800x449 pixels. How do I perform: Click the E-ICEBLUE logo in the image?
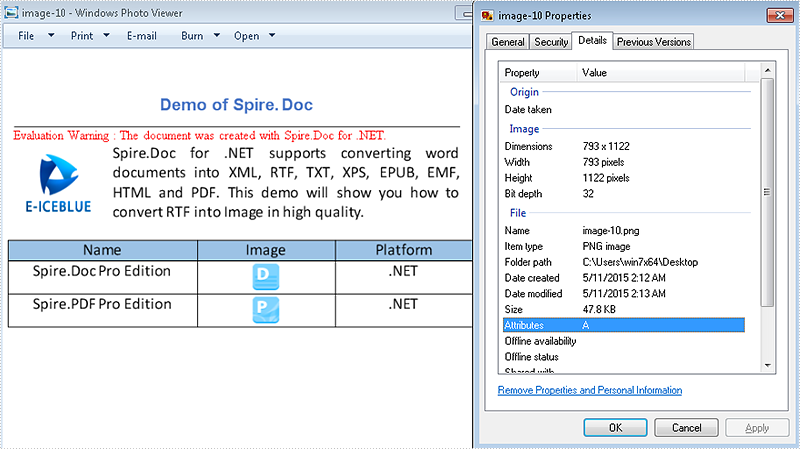click(59, 184)
